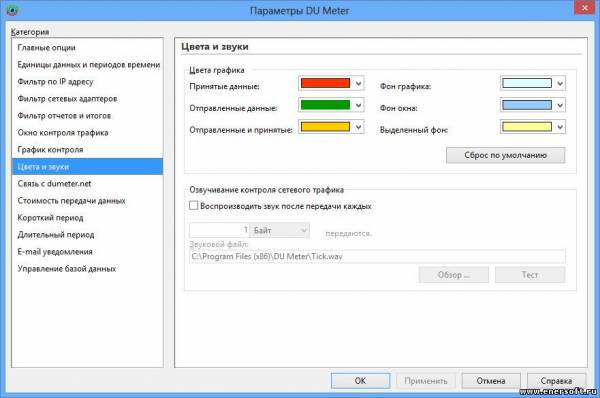Viewport: 600px width, 398px height.
Task: Click the Цвета и звуки heading text
Action: pos(215,47)
